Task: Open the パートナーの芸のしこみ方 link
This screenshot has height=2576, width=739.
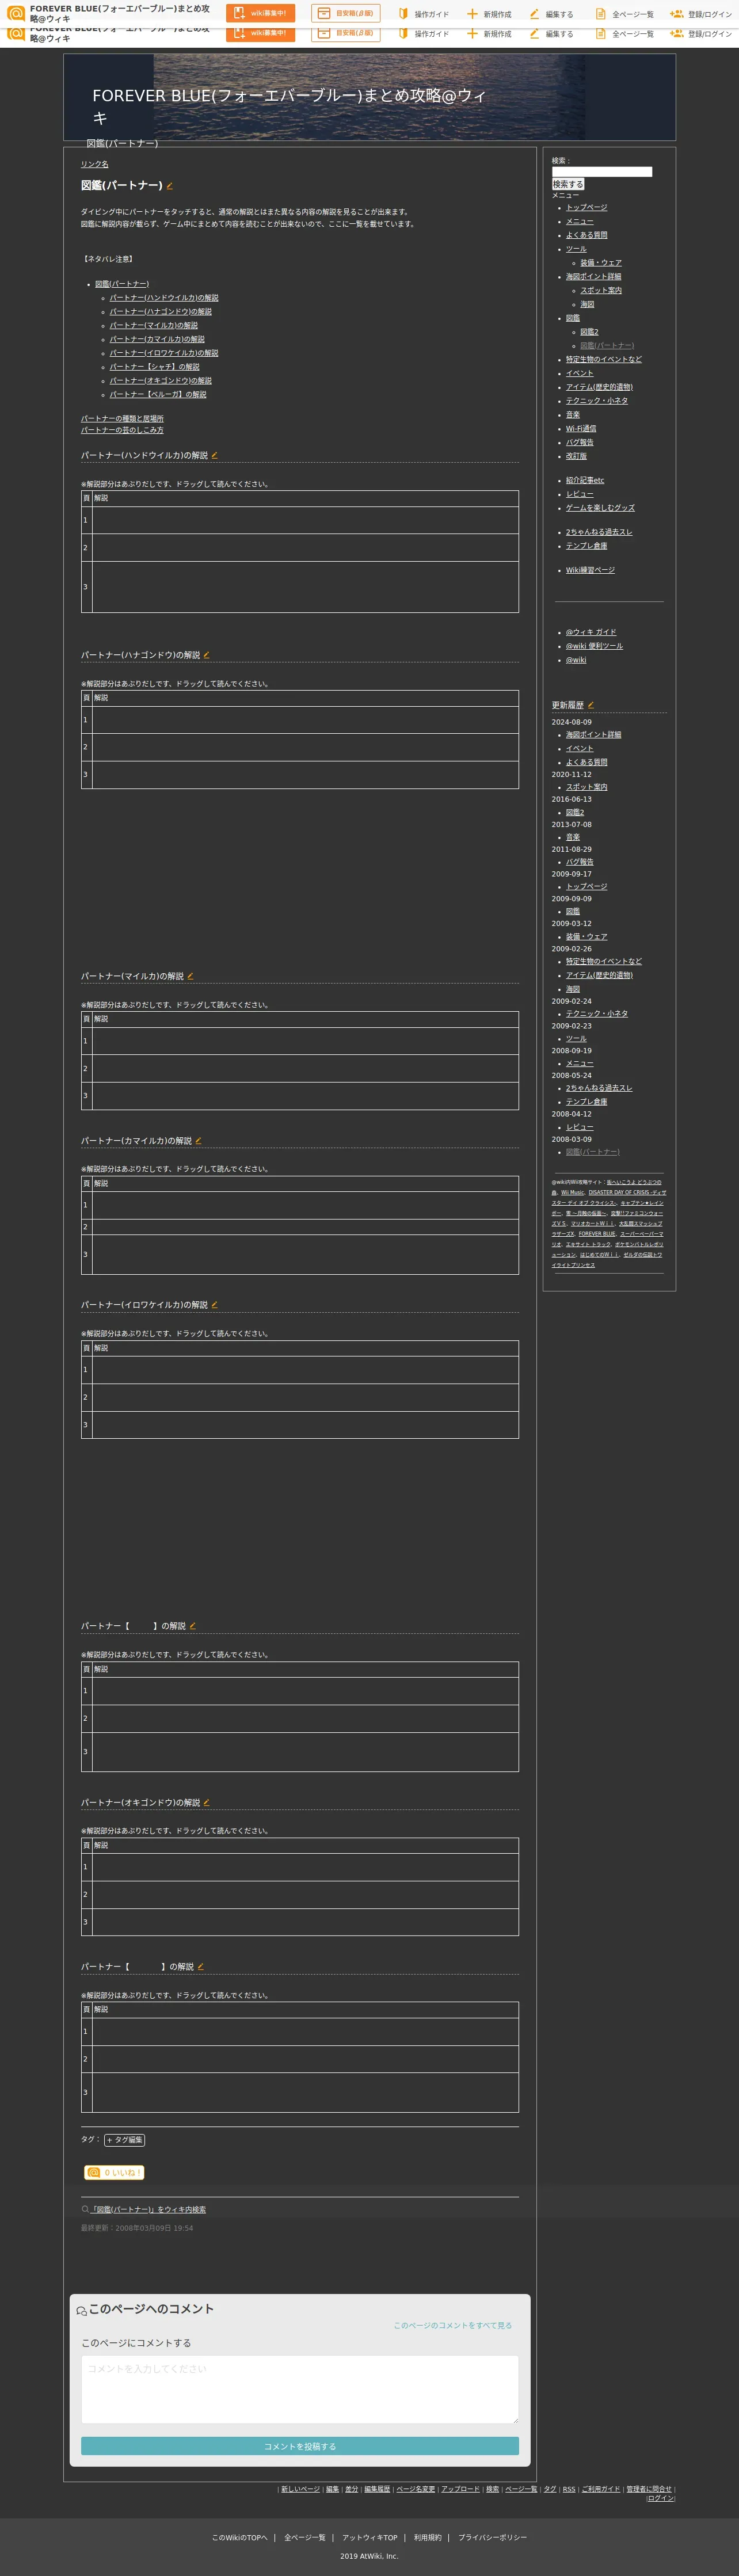Action: click(x=122, y=430)
